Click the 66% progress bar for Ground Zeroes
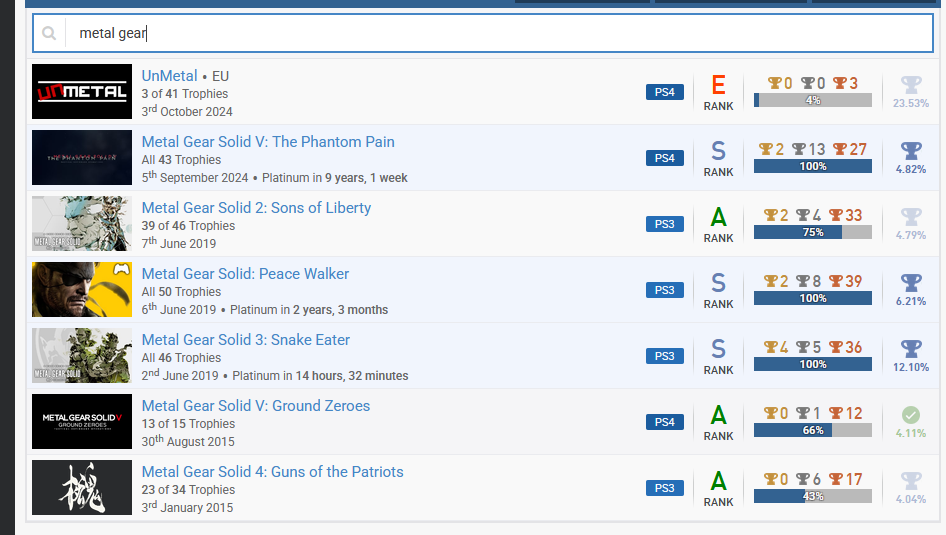The width and height of the screenshot is (946, 535). pyautogui.click(x=813, y=430)
